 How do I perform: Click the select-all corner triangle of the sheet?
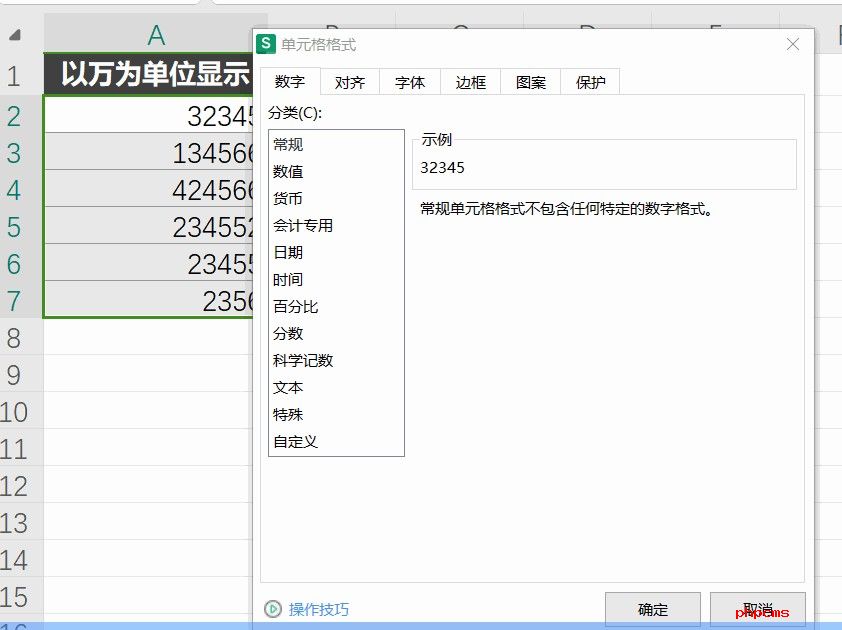15,35
